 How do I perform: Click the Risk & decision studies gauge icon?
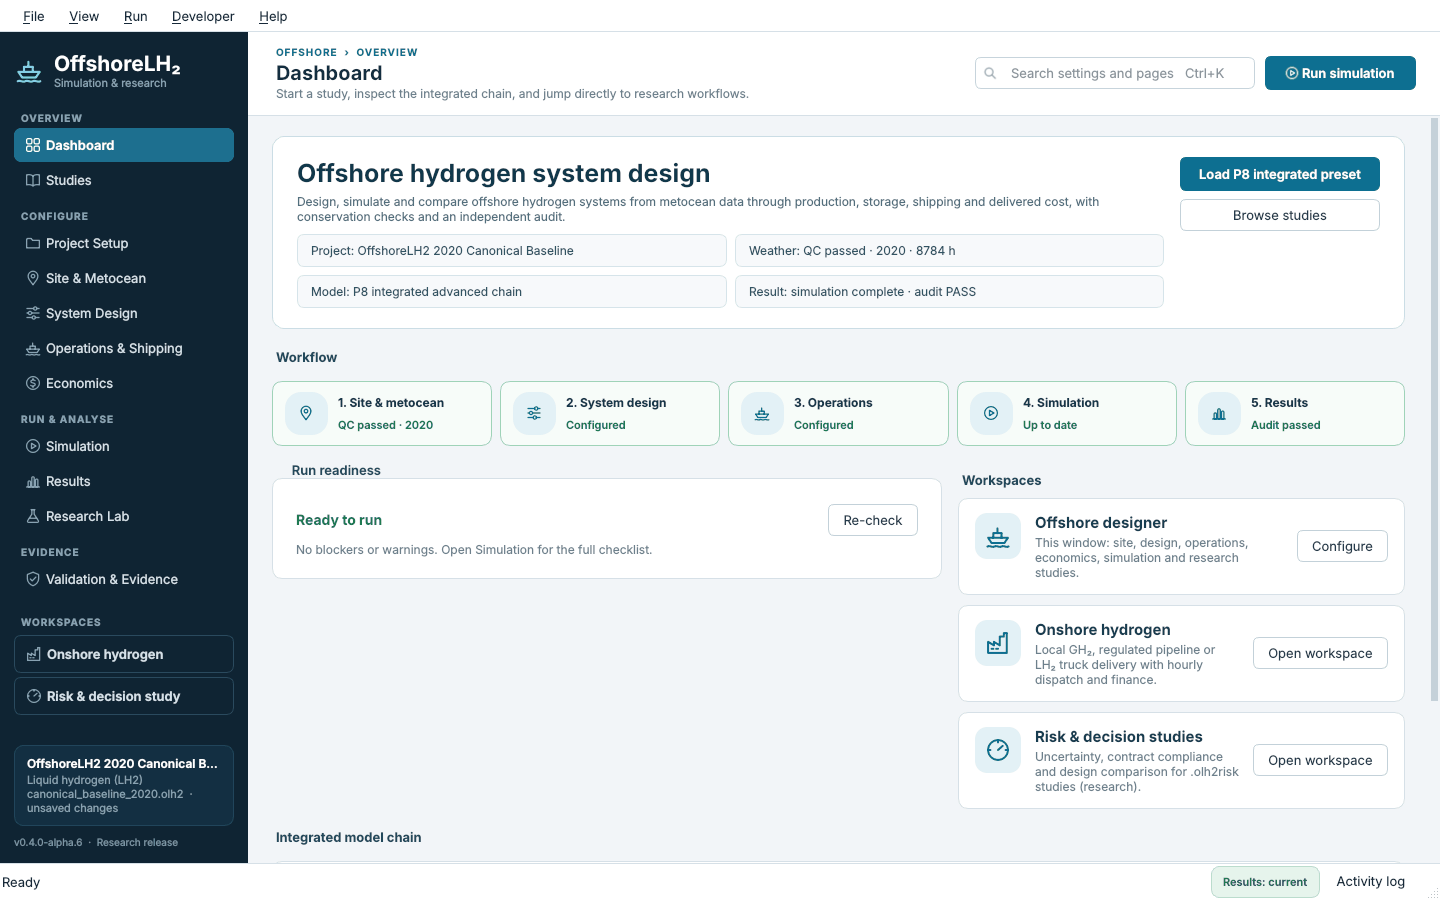[x=998, y=751]
